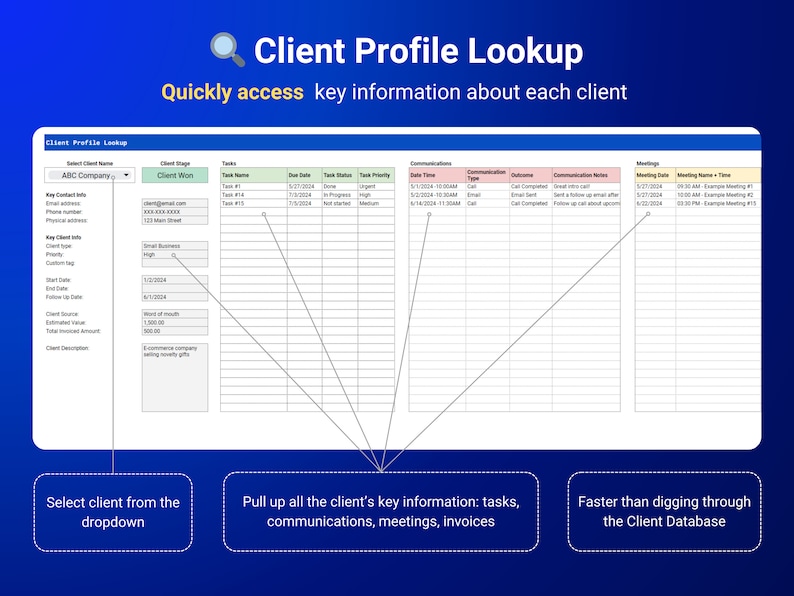
Task: Click the Communications section label
Action: [x=430, y=164]
